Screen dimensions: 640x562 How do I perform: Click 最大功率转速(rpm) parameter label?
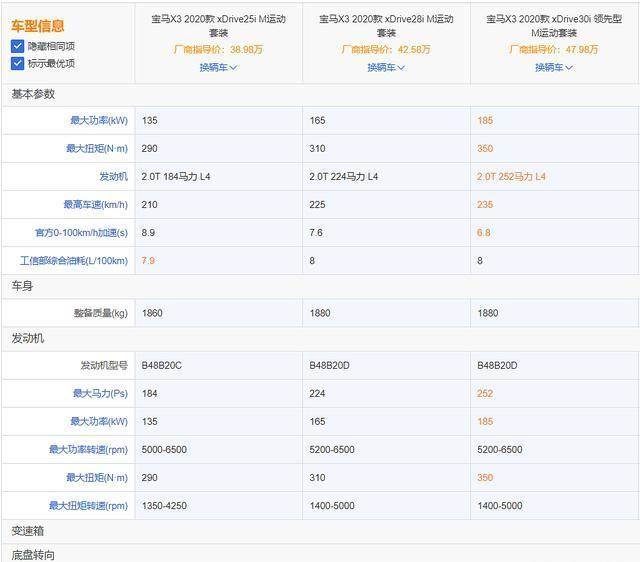pyautogui.click(x=88, y=450)
